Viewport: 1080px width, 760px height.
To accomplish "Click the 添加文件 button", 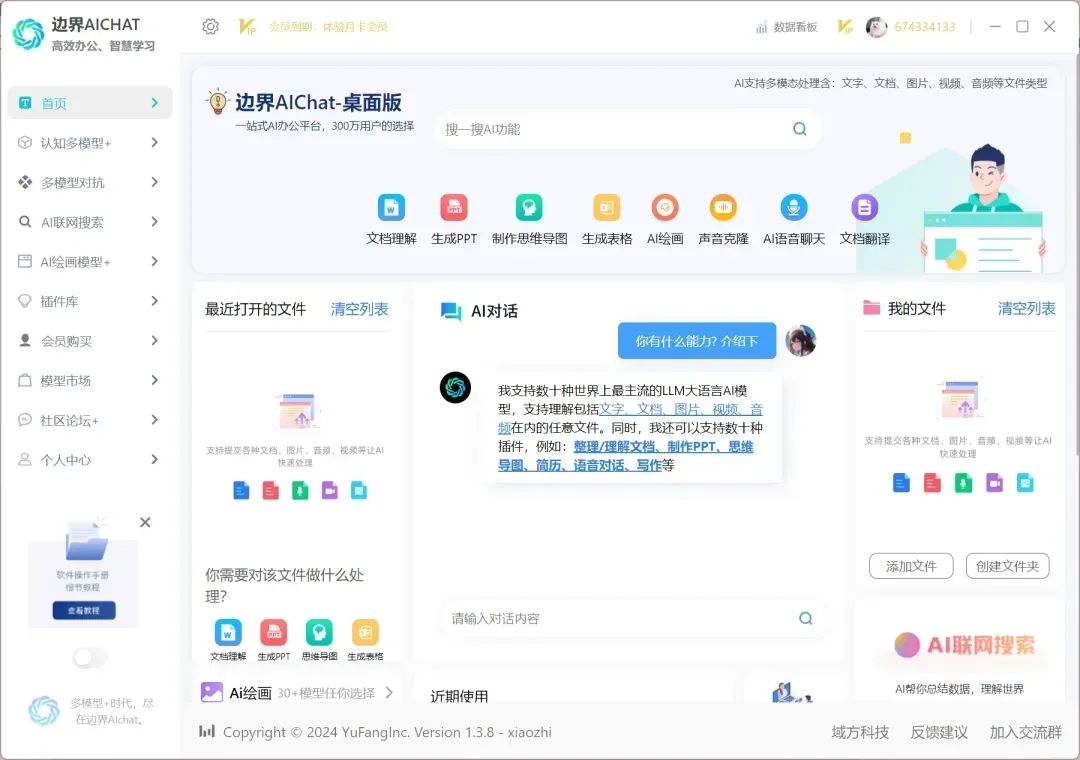I will point(911,566).
